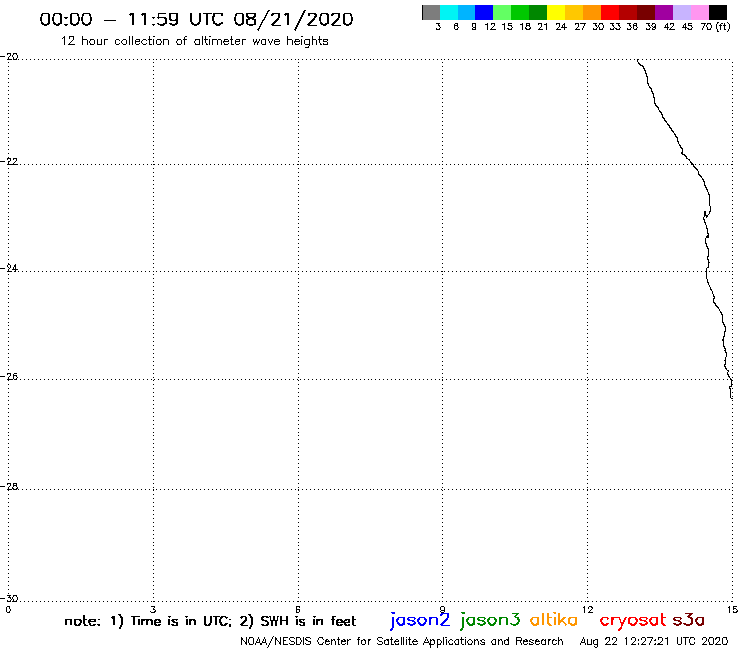Click 'NOAA/NESDIS Center for Satellite Applications and Research'
The height and width of the screenshot is (650, 740).
point(402,641)
